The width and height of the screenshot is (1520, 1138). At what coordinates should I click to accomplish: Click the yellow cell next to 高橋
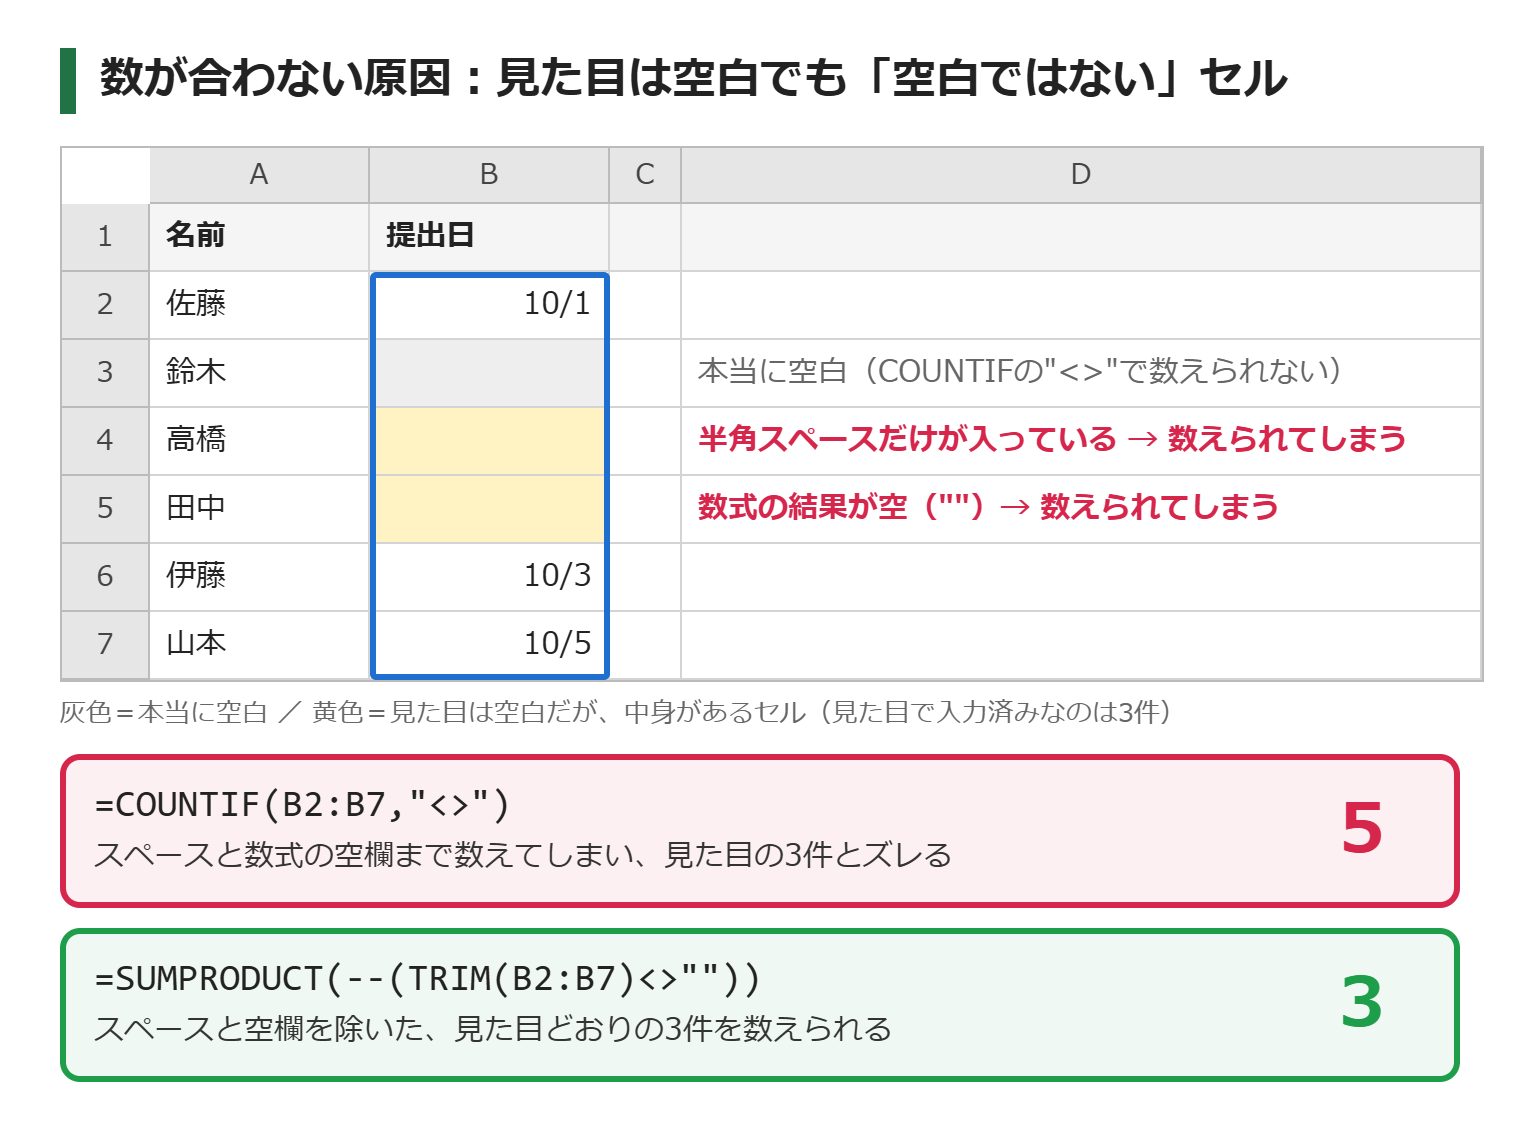(x=489, y=441)
